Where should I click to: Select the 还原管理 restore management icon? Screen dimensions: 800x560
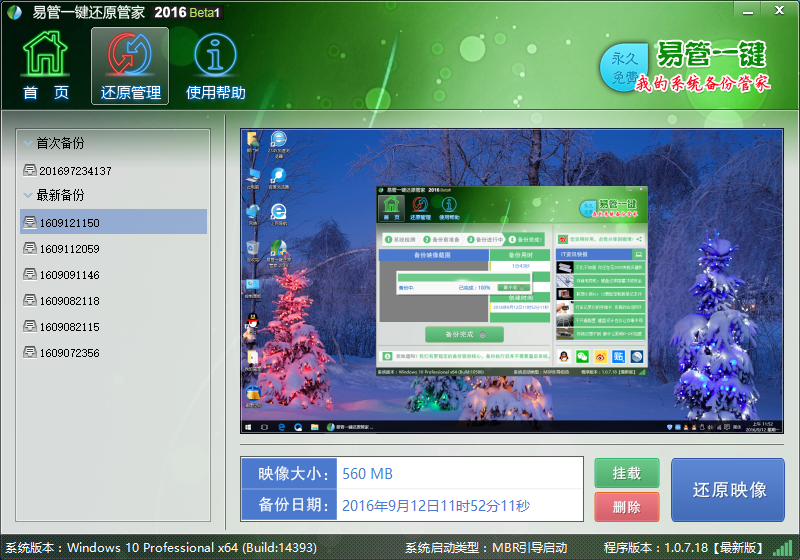pos(130,66)
